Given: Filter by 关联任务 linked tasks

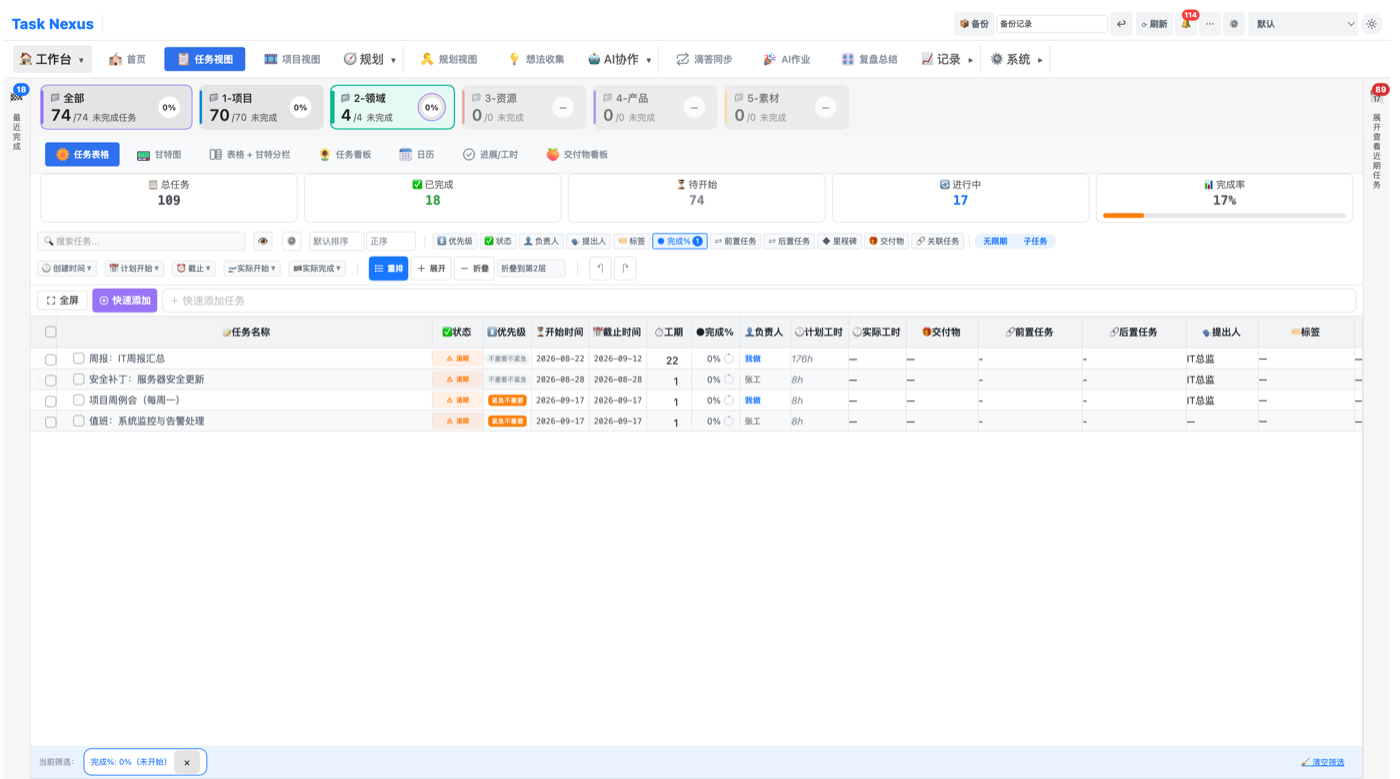Looking at the screenshot, I should 938,241.
